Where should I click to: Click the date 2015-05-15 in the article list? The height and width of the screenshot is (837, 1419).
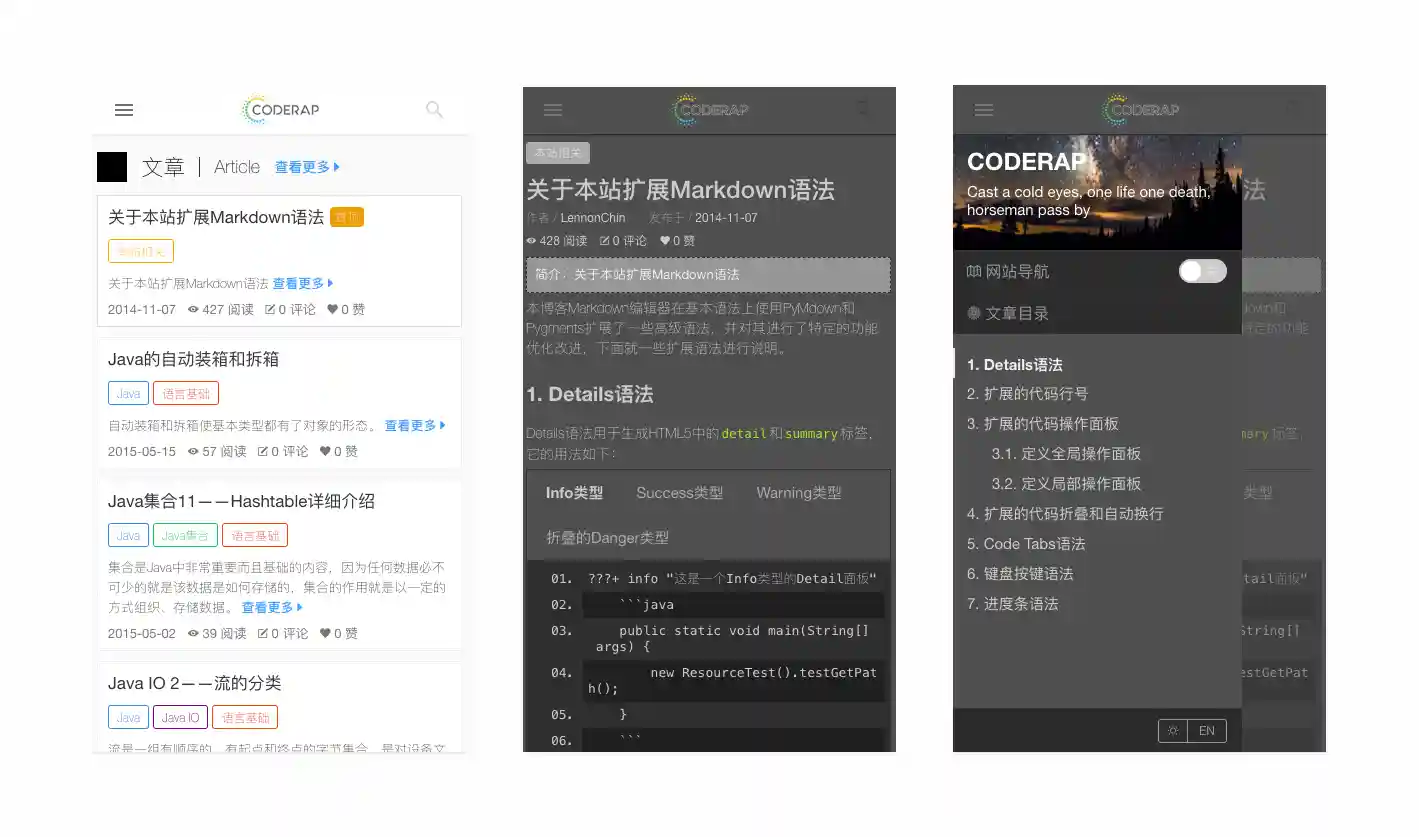142,452
